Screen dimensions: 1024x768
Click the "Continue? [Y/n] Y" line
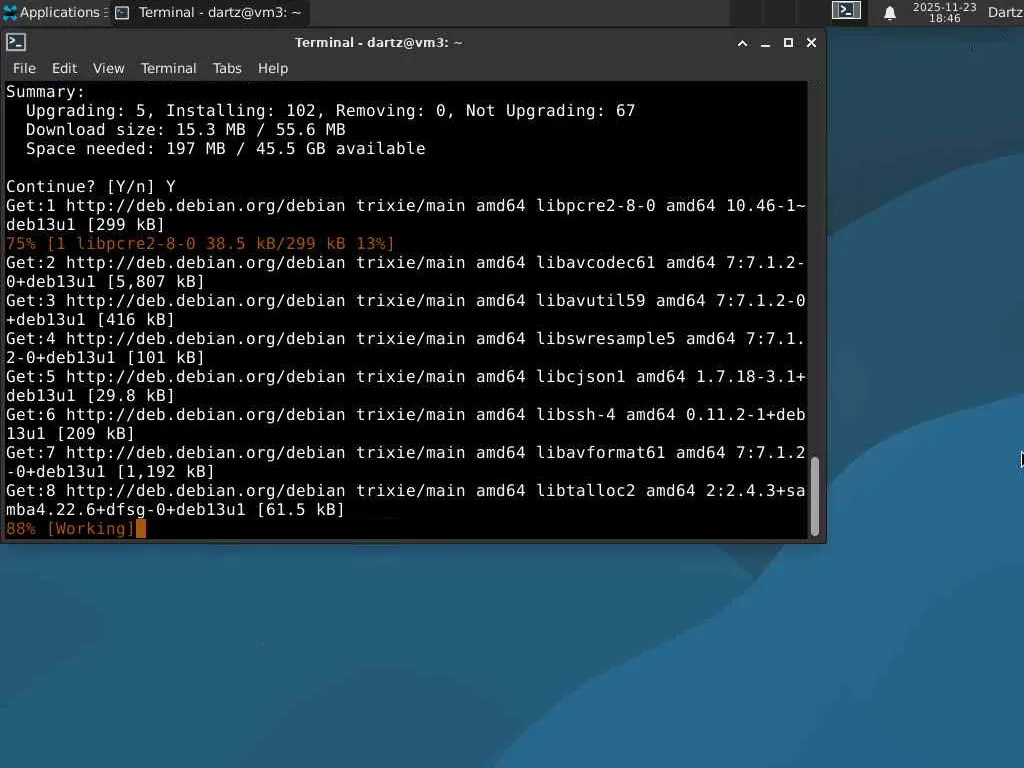click(x=91, y=187)
